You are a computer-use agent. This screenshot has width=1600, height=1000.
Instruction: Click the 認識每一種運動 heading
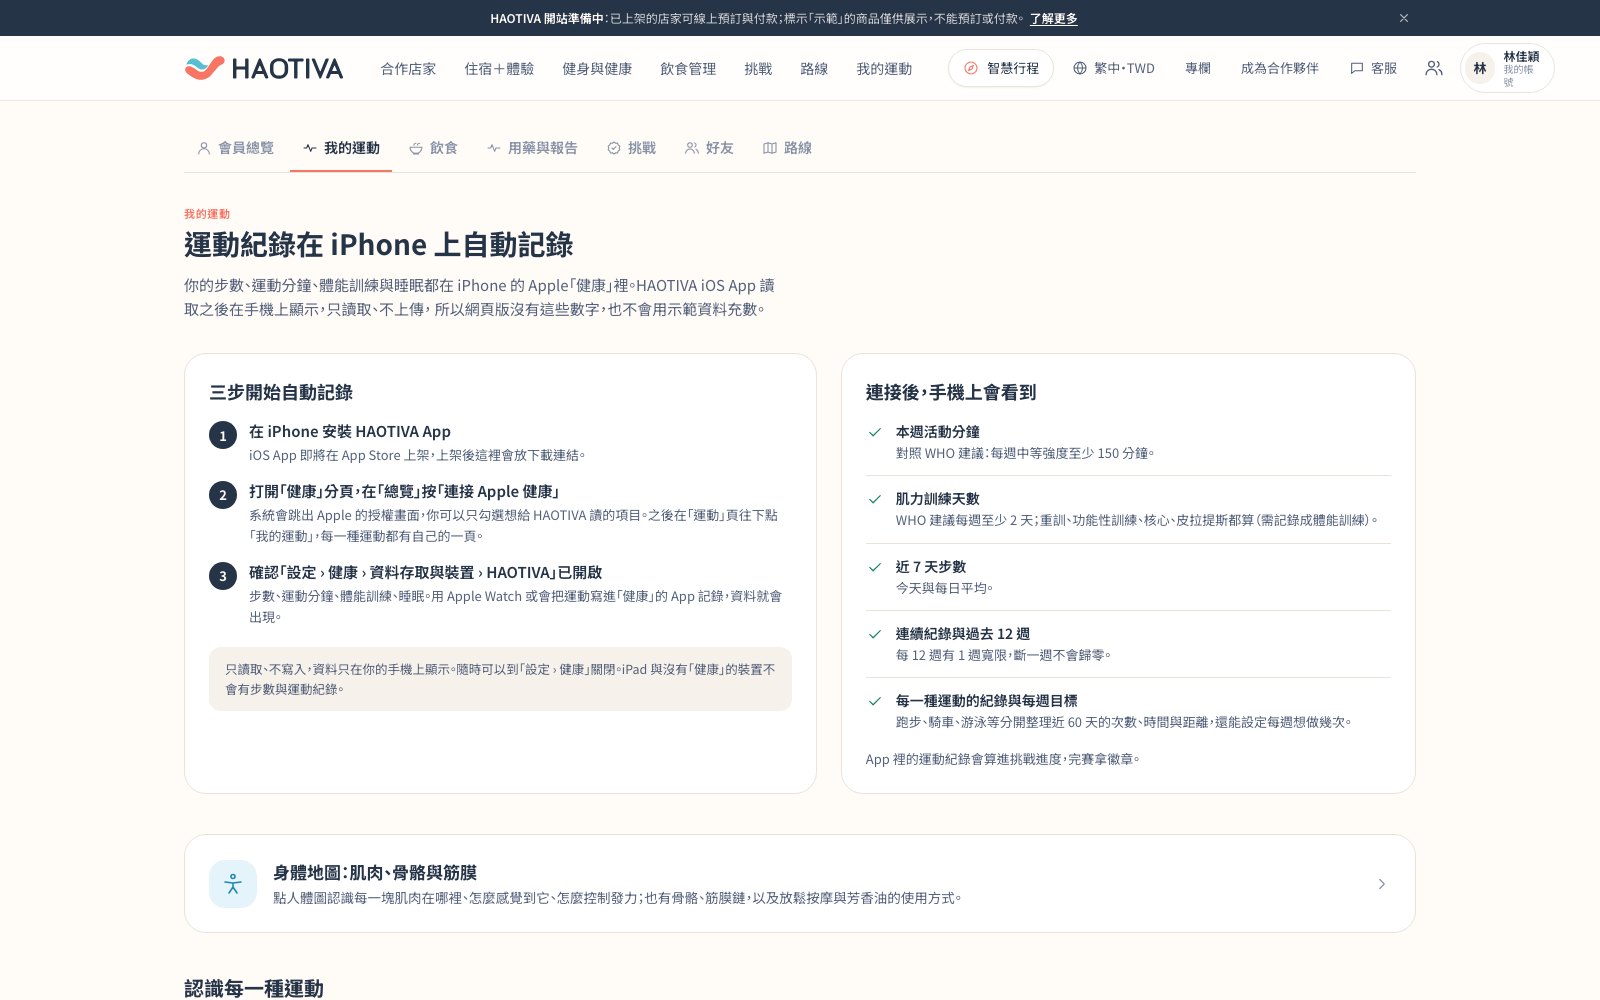click(x=254, y=989)
